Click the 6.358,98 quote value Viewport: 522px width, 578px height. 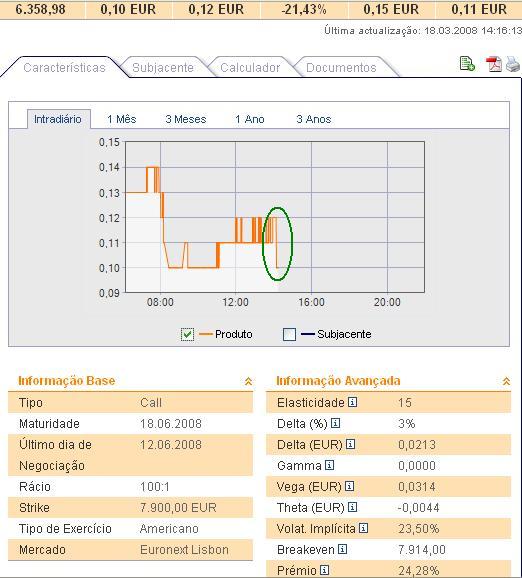coord(41,9)
